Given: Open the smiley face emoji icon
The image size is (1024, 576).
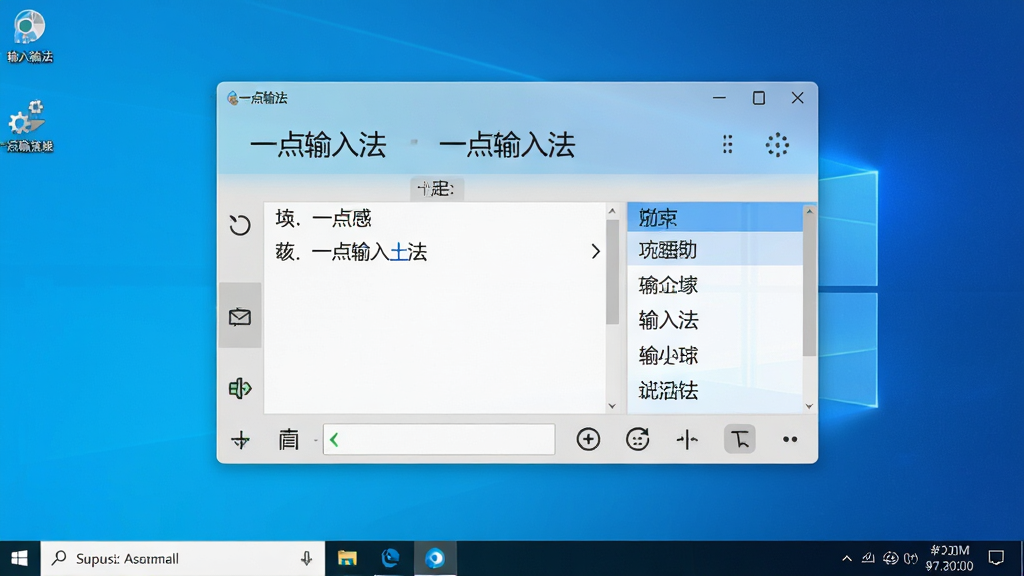Looking at the screenshot, I should point(637,440).
